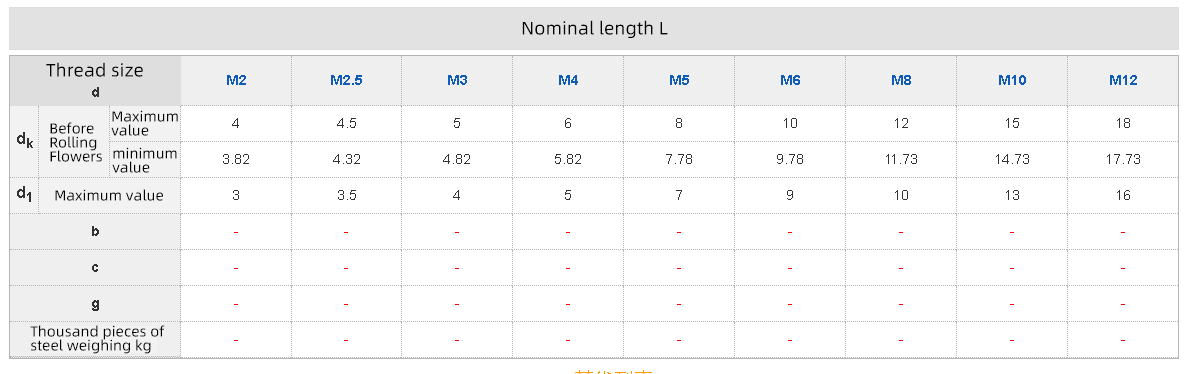Click the M5 column header
This screenshot has width=1190, height=374.
[679, 80]
